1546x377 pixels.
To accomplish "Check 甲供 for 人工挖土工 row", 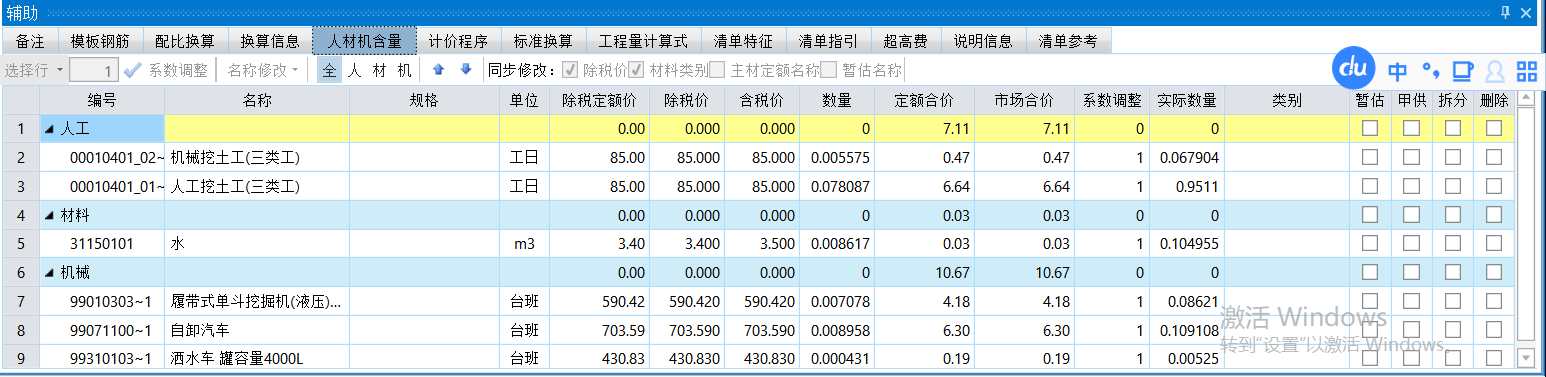I will 1411,186.
